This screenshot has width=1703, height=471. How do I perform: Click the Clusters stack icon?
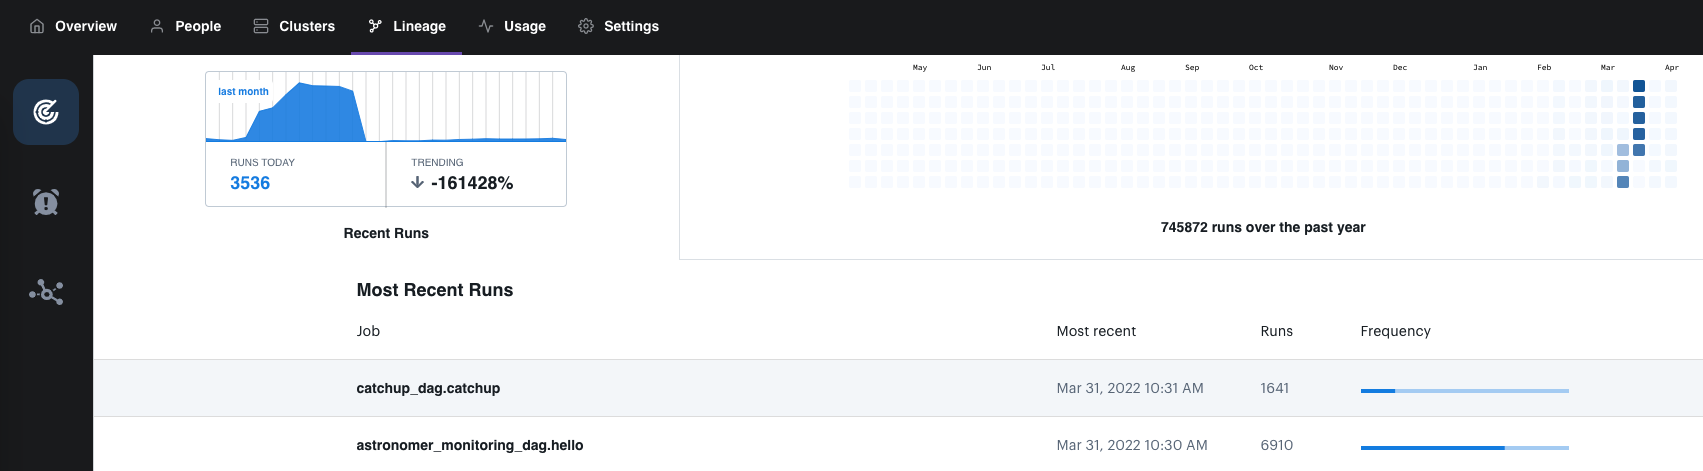(261, 26)
